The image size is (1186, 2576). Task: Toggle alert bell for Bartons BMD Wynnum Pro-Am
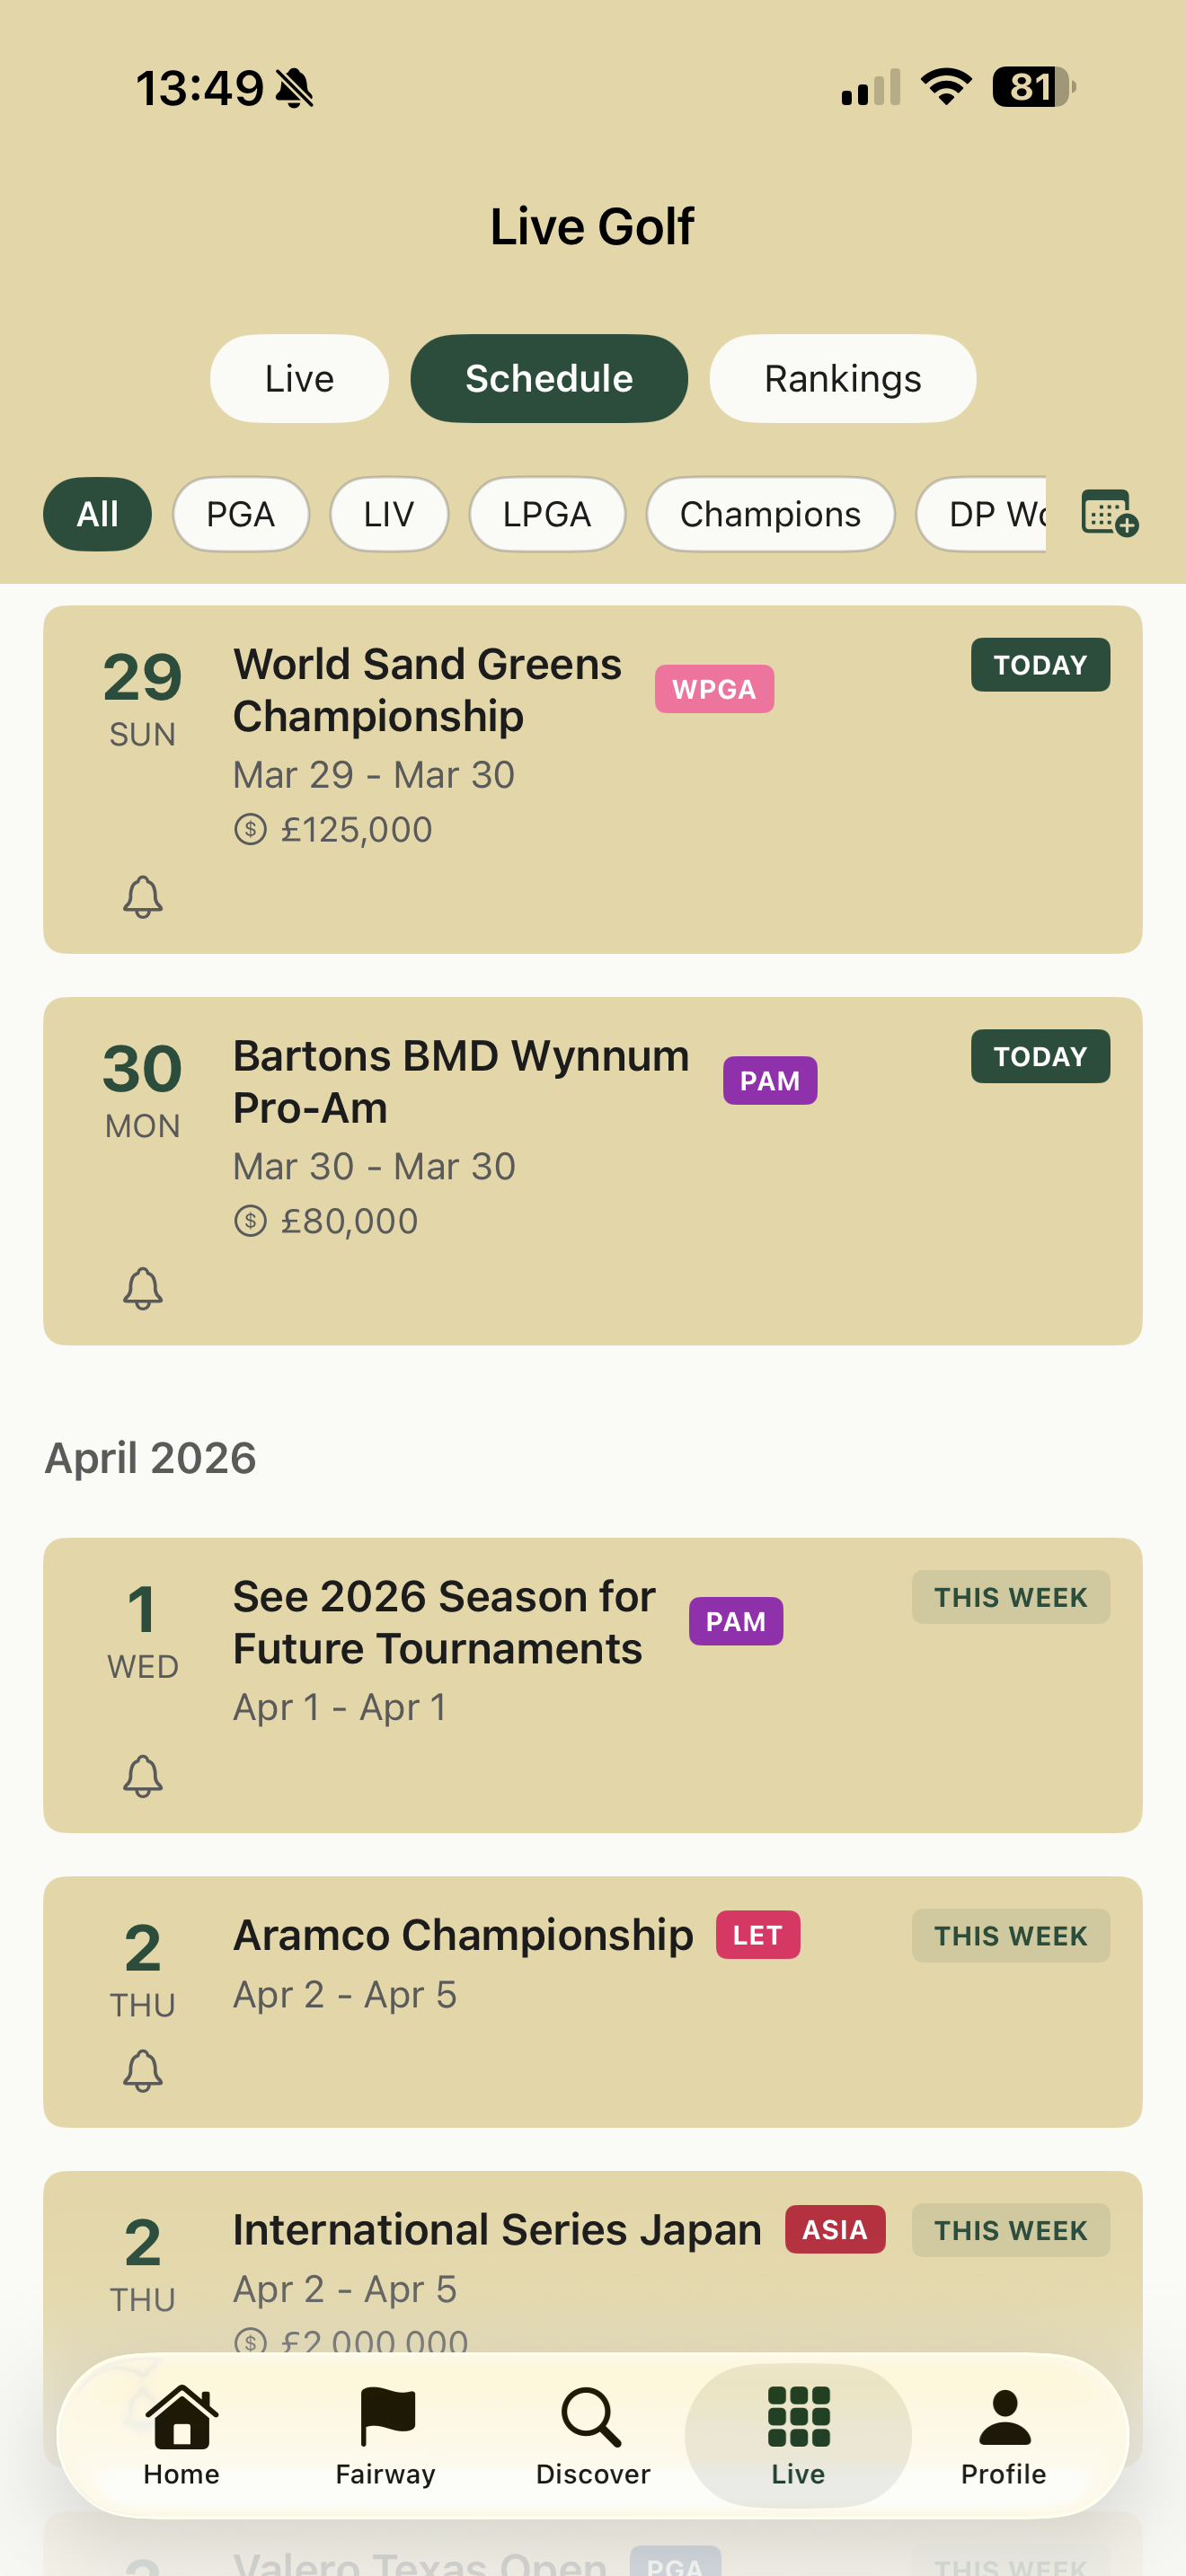coord(143,1288)
